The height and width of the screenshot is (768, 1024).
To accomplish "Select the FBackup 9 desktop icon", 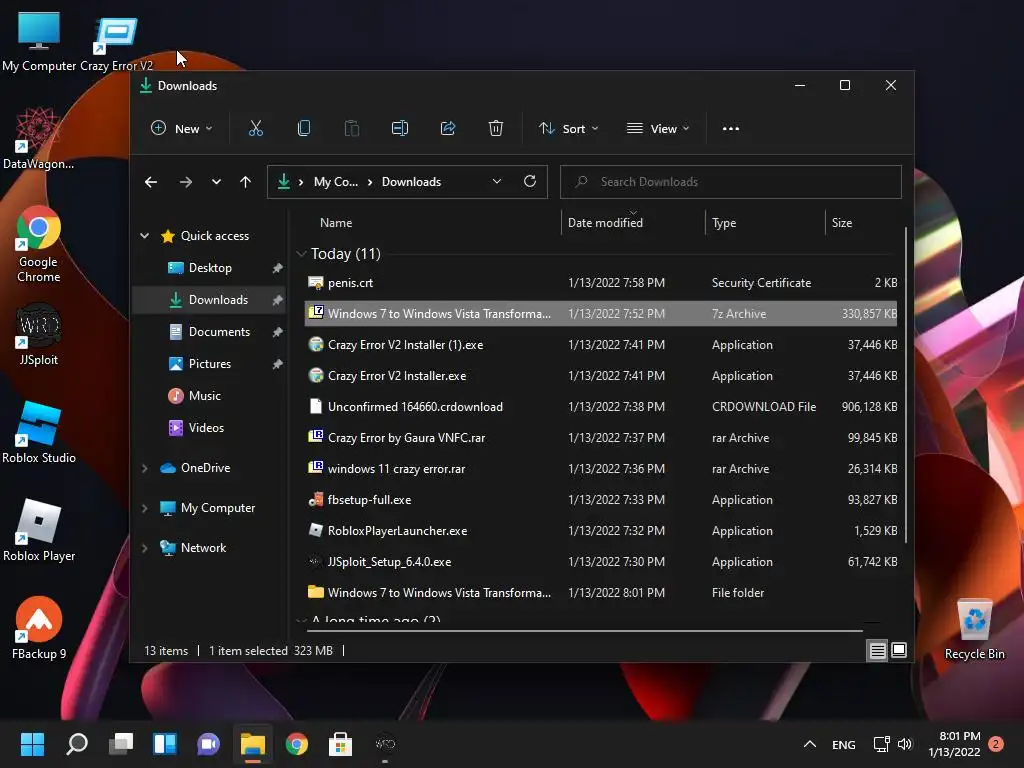I will [39, 628].
